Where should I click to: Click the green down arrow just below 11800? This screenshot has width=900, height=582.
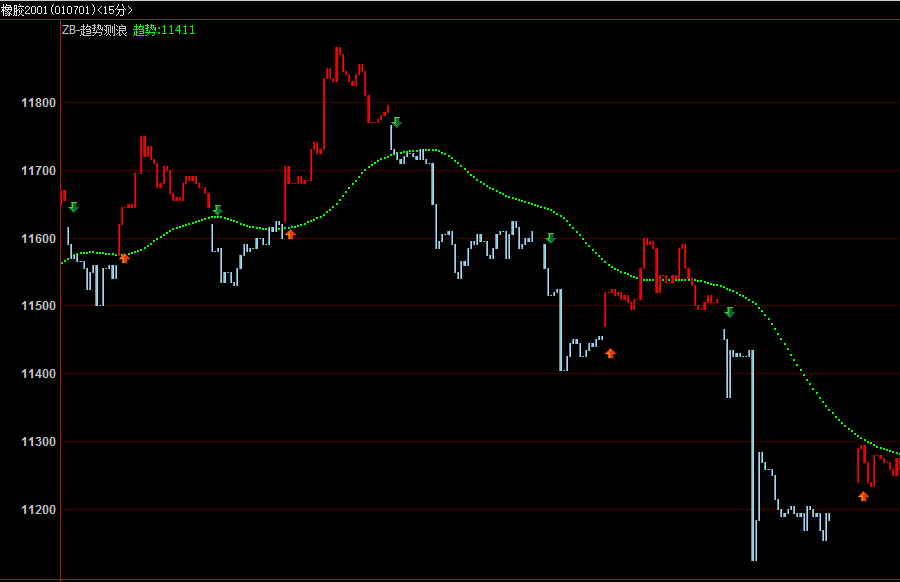(397, 122)
